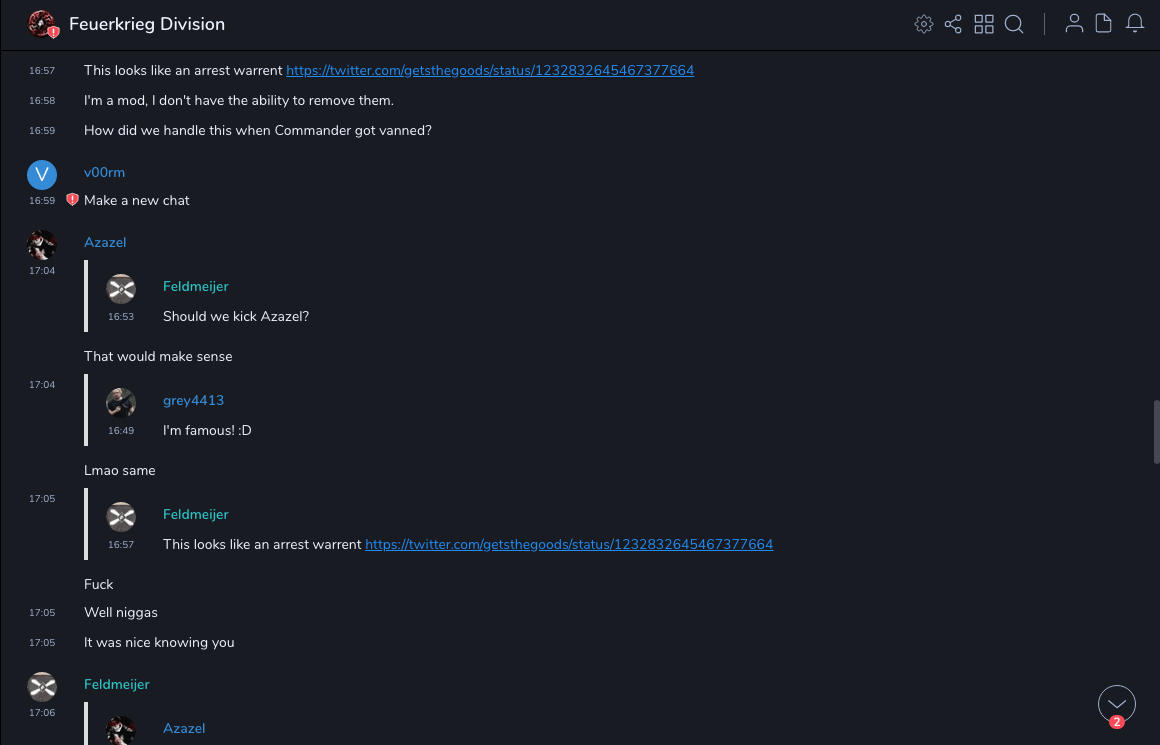
Task: Click the files document icon
Action: click(x=1104, y=24)
